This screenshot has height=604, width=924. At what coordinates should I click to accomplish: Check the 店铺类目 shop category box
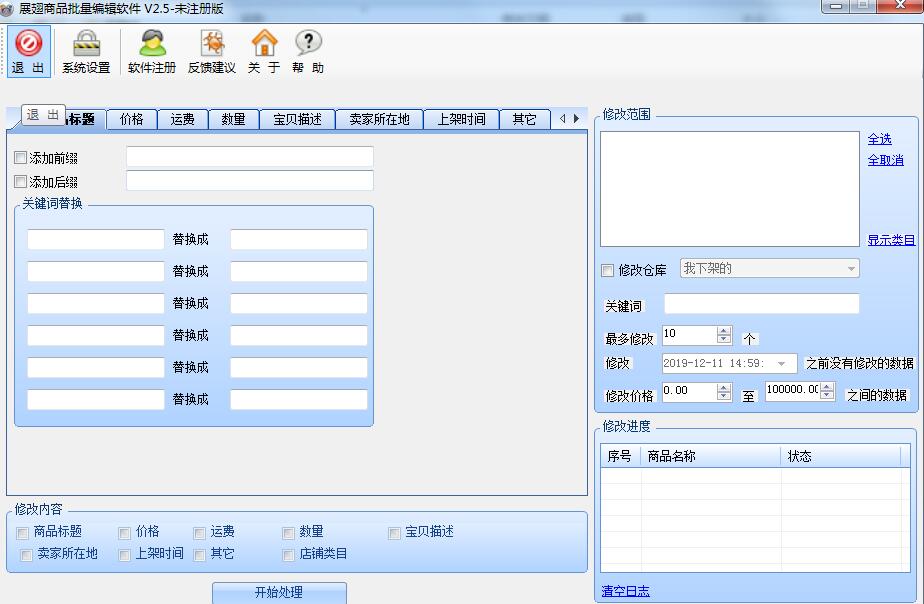pos(288,556)
